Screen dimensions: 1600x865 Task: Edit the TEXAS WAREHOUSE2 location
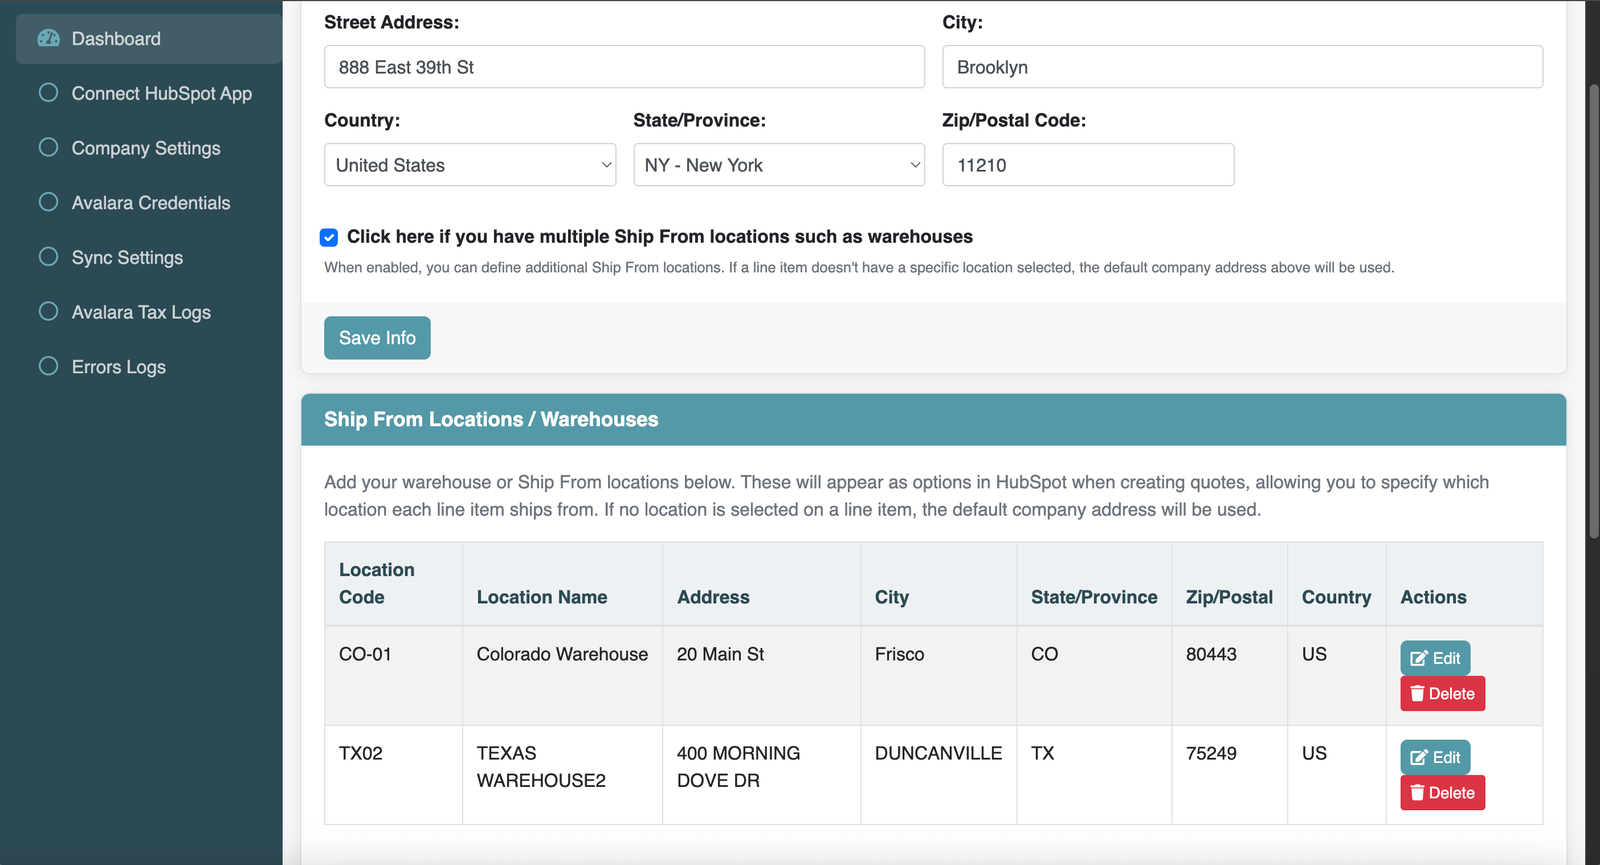coord(1435,757)
